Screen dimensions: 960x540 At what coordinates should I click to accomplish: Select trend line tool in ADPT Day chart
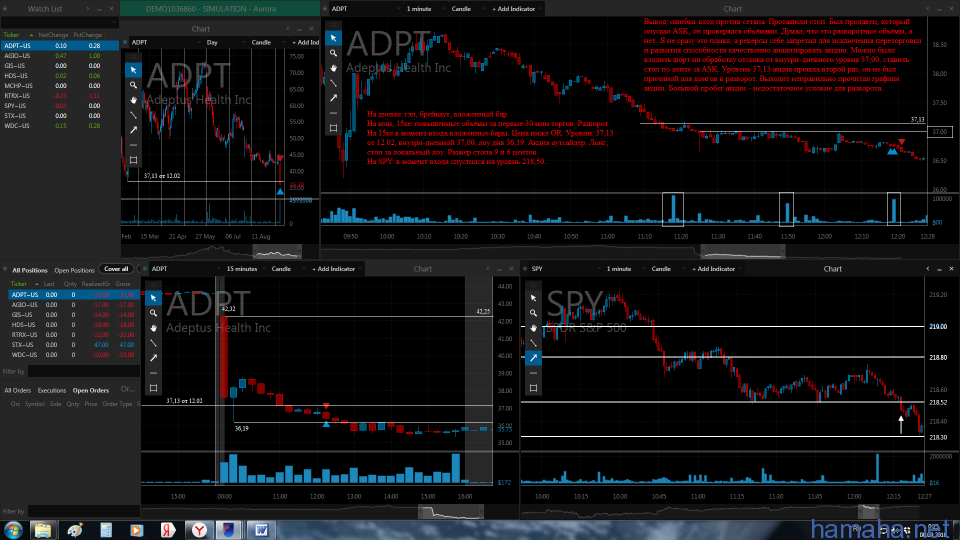(133, 115)
